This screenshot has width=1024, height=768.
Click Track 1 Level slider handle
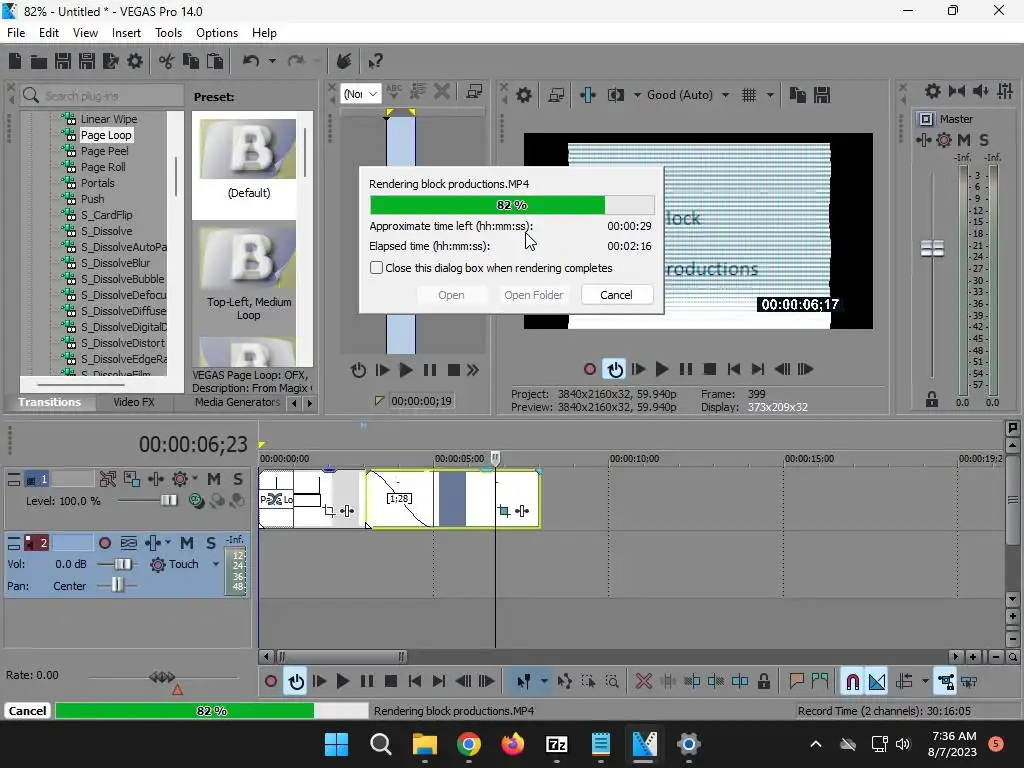[x=168, y=501]
